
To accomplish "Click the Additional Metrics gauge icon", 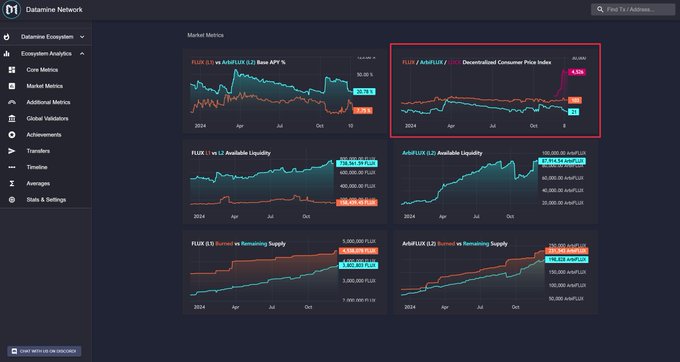I will 12,102.
